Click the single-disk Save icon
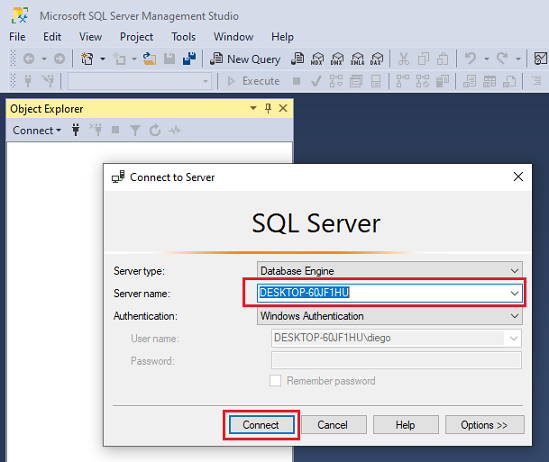The height and width of the screenshot is (462, 549). 169,59
